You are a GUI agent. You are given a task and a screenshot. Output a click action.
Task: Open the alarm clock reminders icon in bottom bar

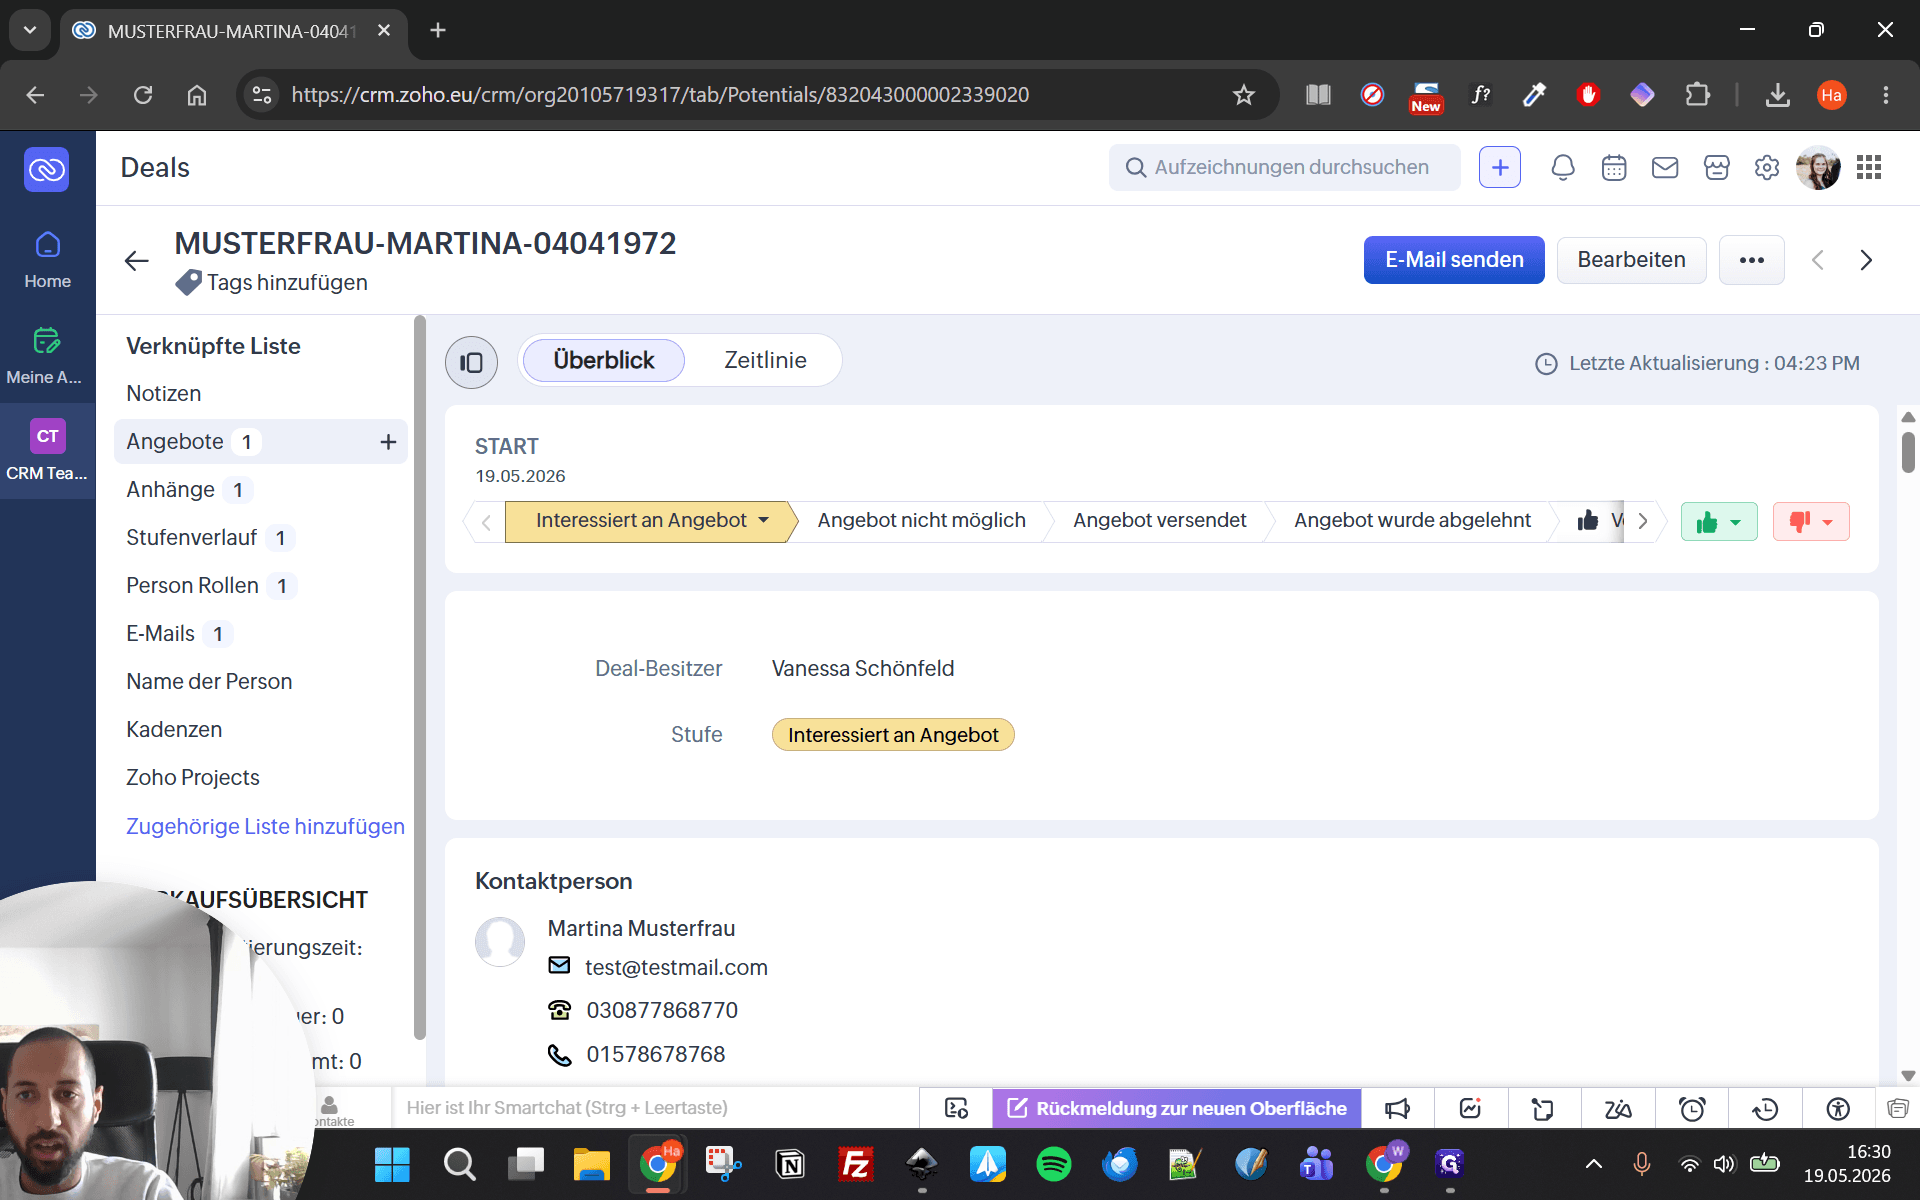click(x=1692, y=1108)
